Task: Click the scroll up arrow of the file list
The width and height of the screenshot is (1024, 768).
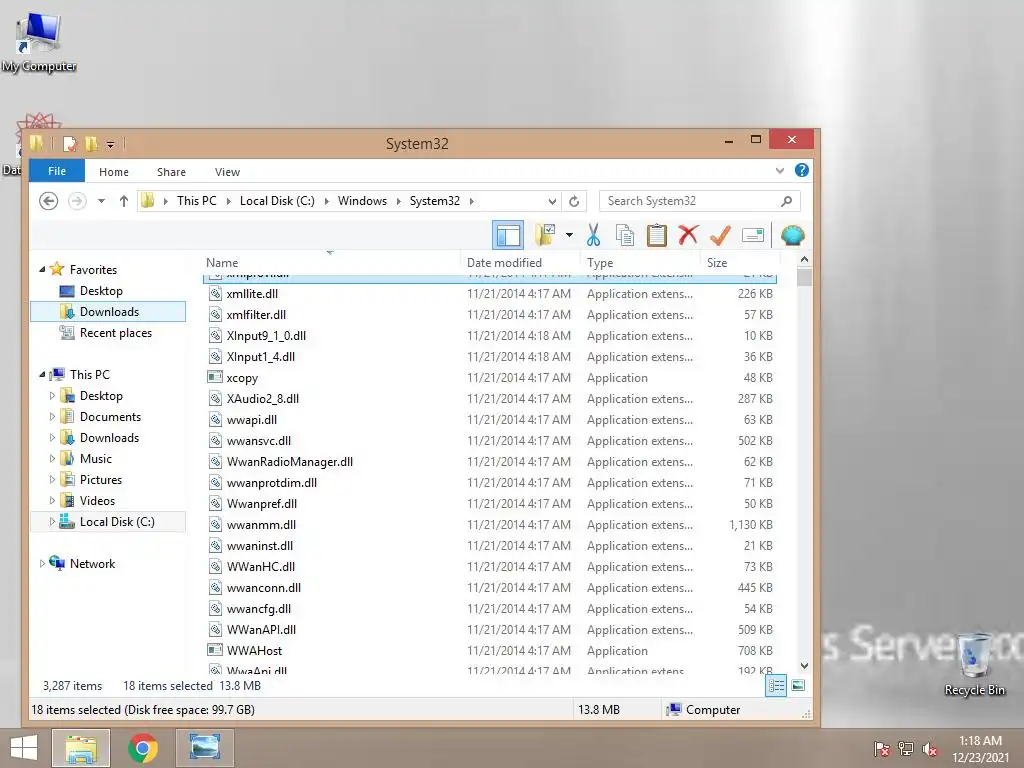Action: [805, 259]
